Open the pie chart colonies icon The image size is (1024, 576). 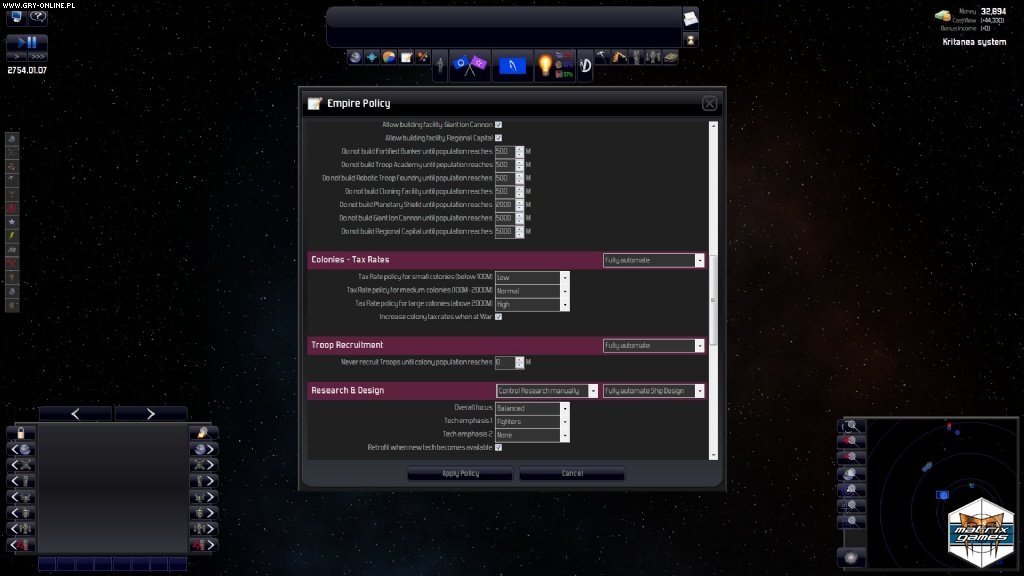[386, 57]
